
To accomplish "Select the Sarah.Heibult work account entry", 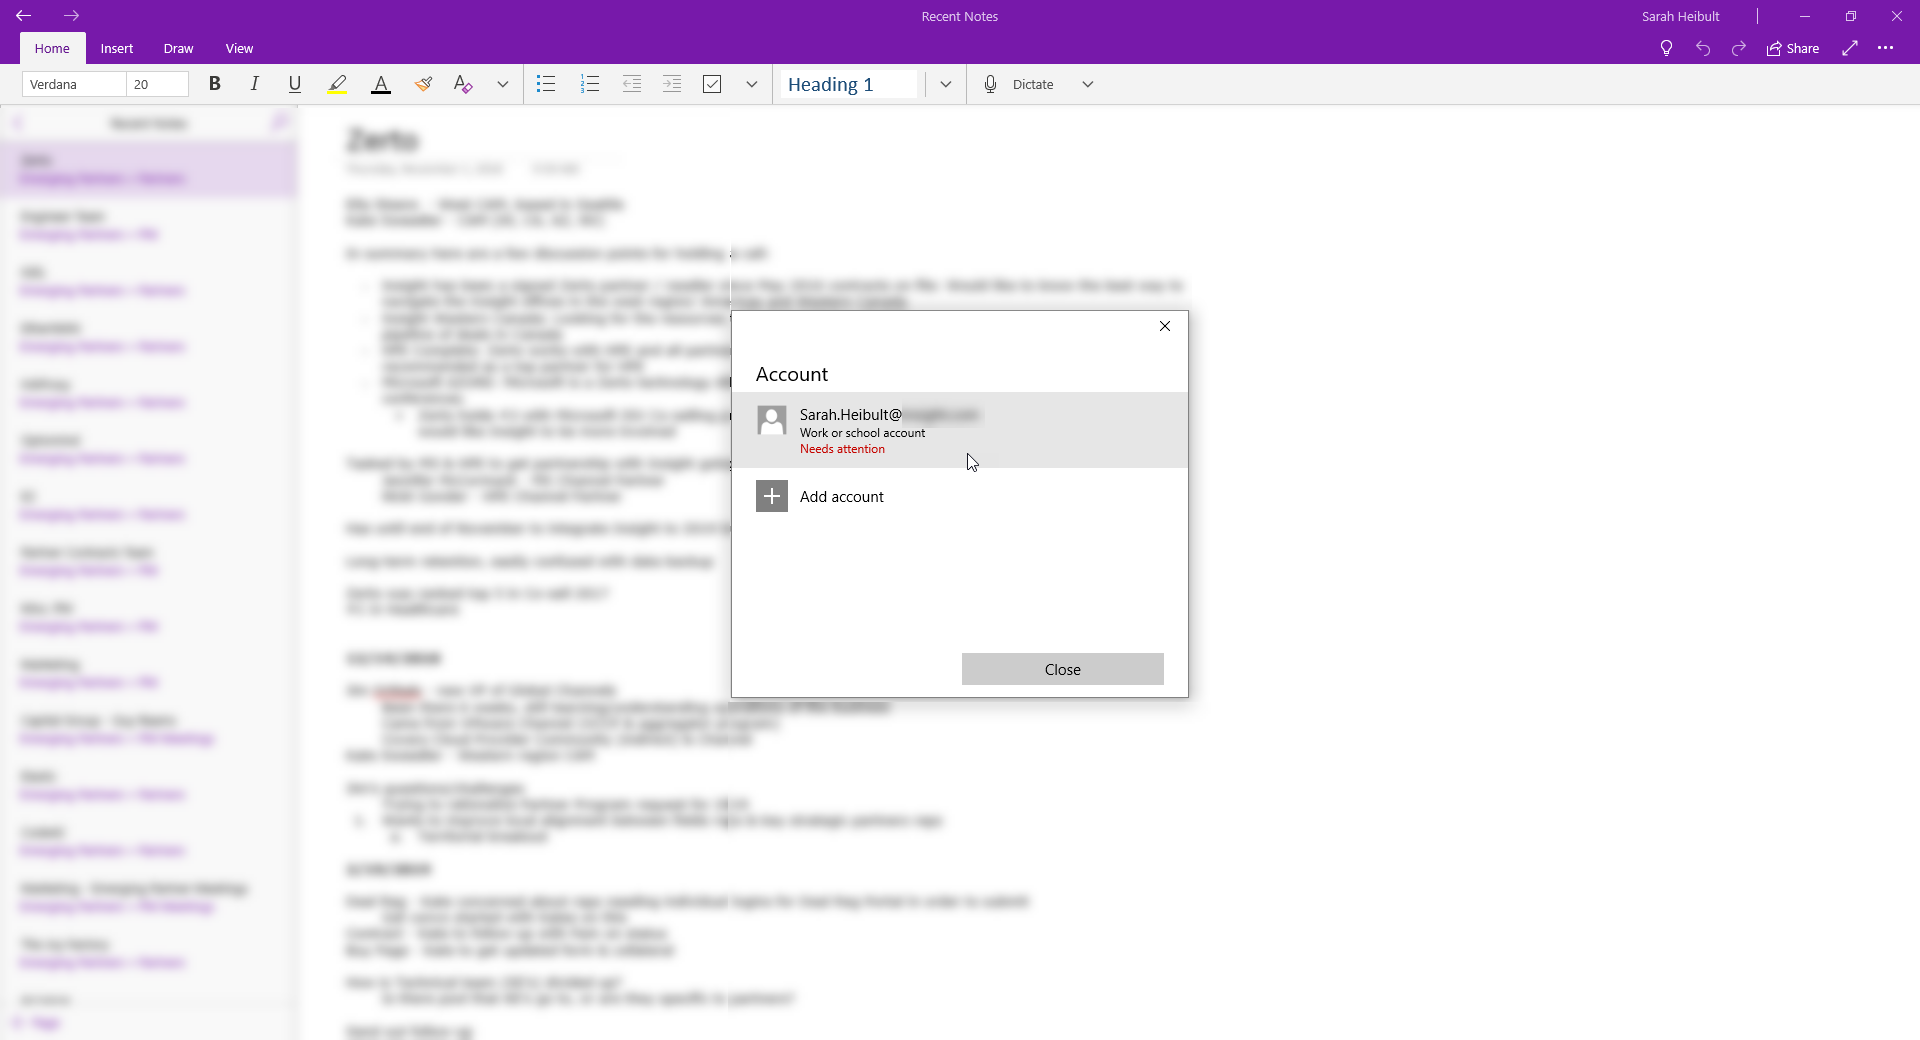I will click(960, 430).
